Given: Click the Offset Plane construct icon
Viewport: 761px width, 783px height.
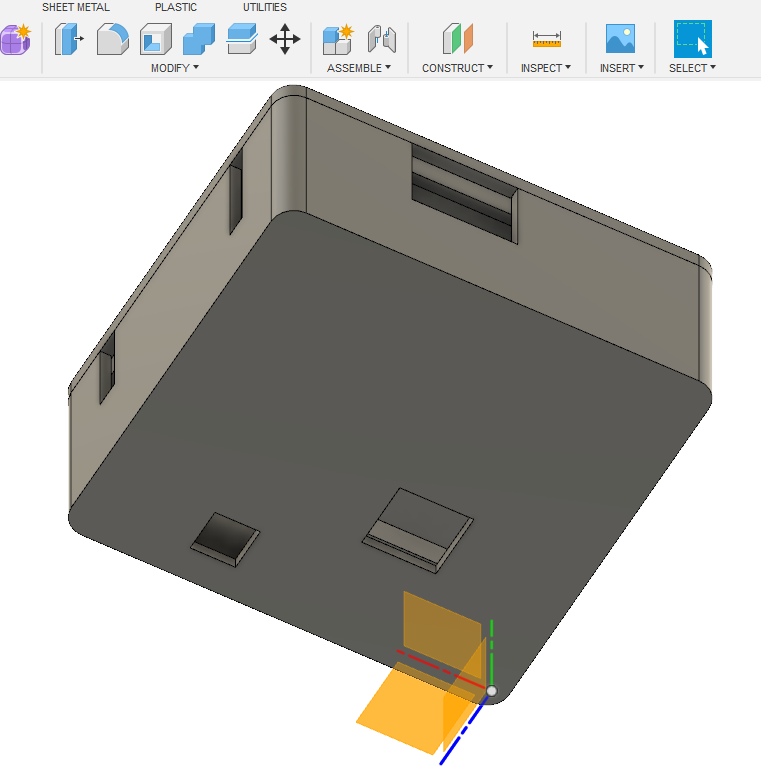Looking at the screenshot, I should pyautogui.click(x=457, y=39).
